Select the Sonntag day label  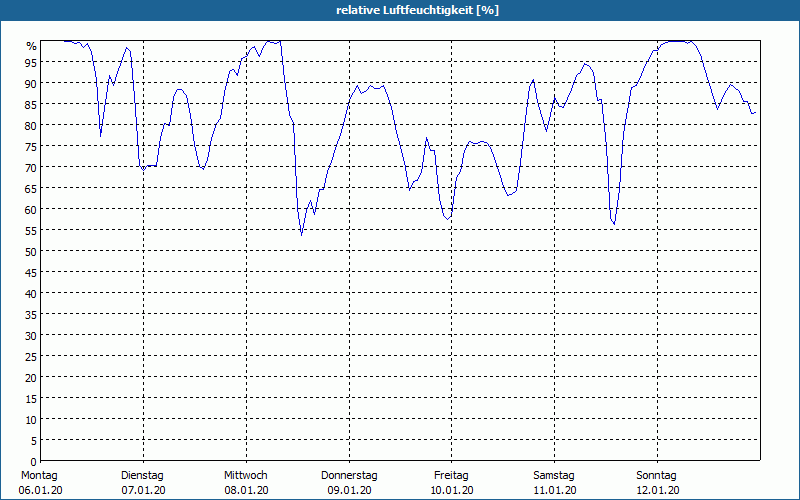tap(656, 476)
